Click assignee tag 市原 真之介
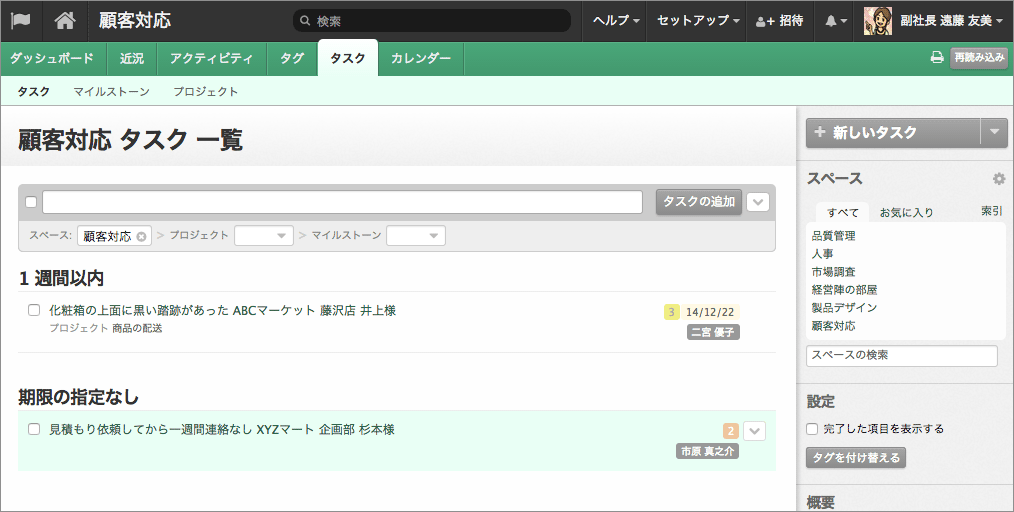This screenshot has height=512, width=1014. (707, 451)
